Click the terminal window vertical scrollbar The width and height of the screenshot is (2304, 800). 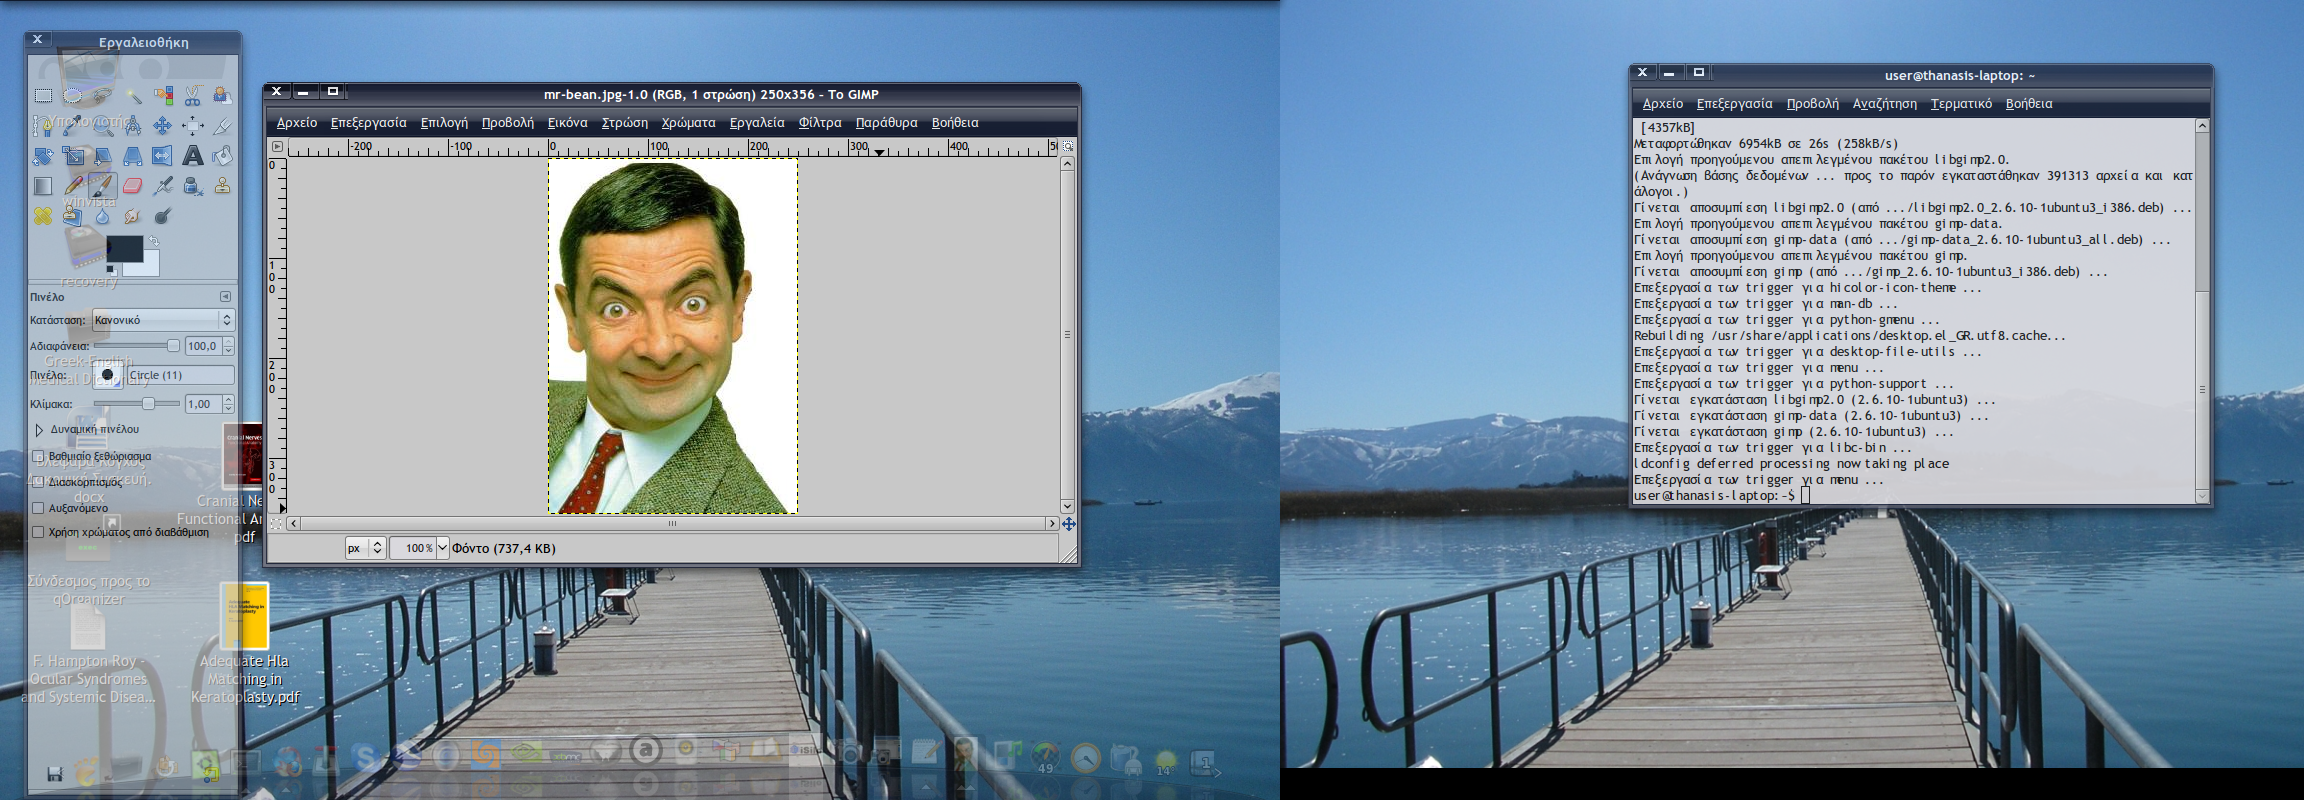click(2201, 311)
